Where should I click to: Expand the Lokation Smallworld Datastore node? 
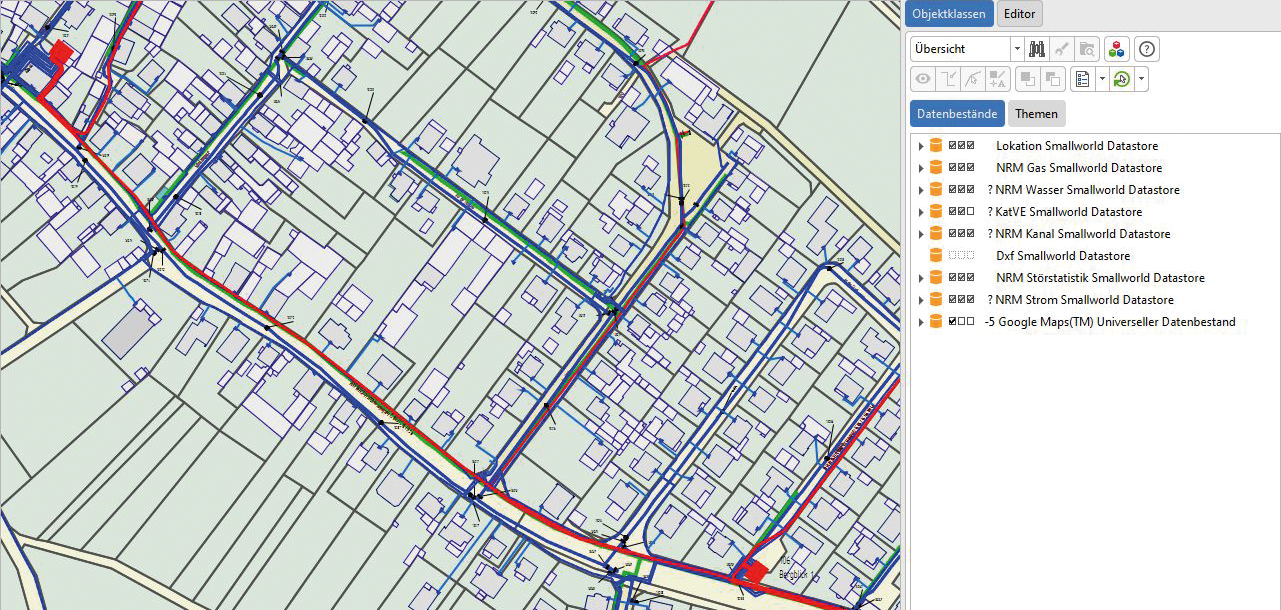pyautogui.click(x=920, y=146)
